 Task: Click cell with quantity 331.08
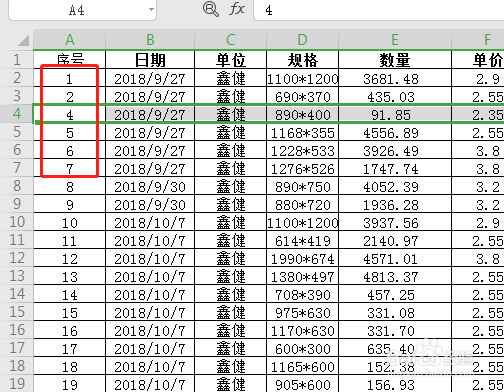click(395, 312)
